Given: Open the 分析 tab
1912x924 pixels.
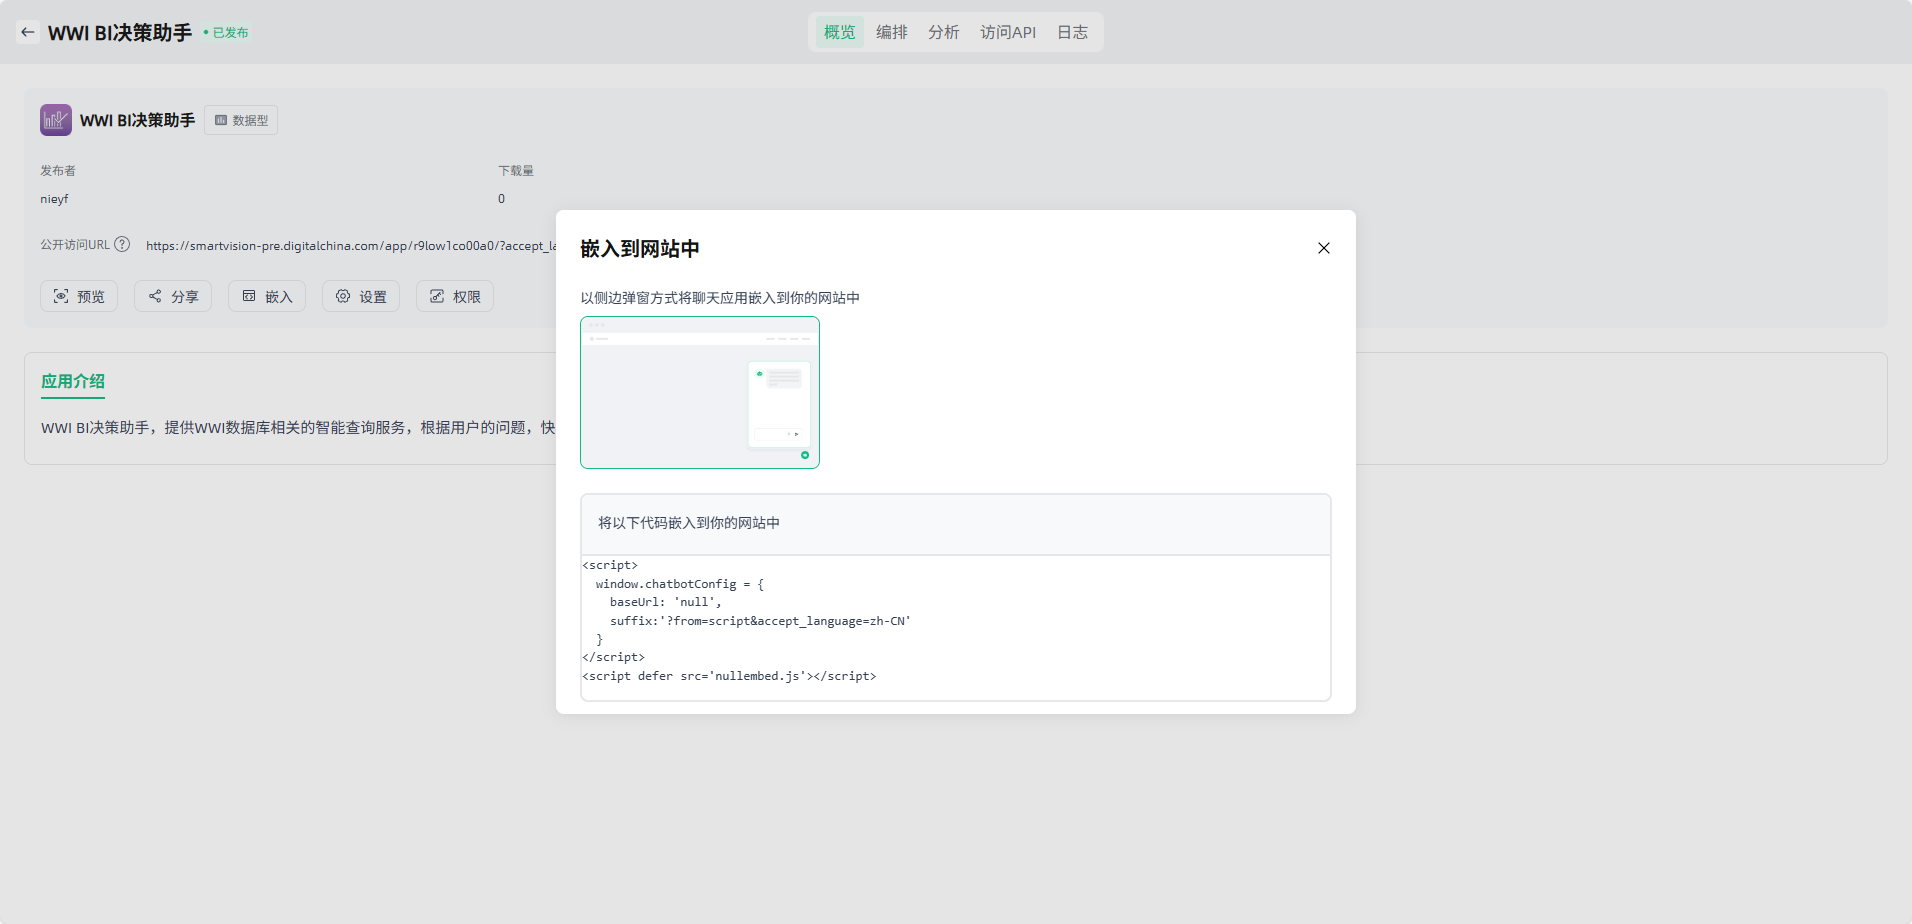Looking at the screenshot, I should (x=943, y=32).
